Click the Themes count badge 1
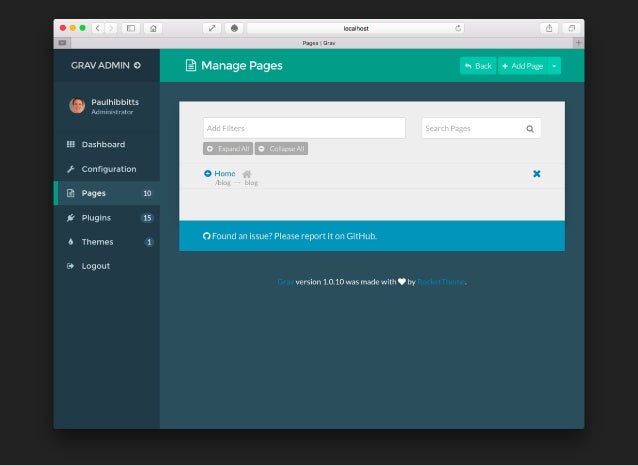Image resolution: width=638 pixels, height=466 pixels. coord(149,242)
